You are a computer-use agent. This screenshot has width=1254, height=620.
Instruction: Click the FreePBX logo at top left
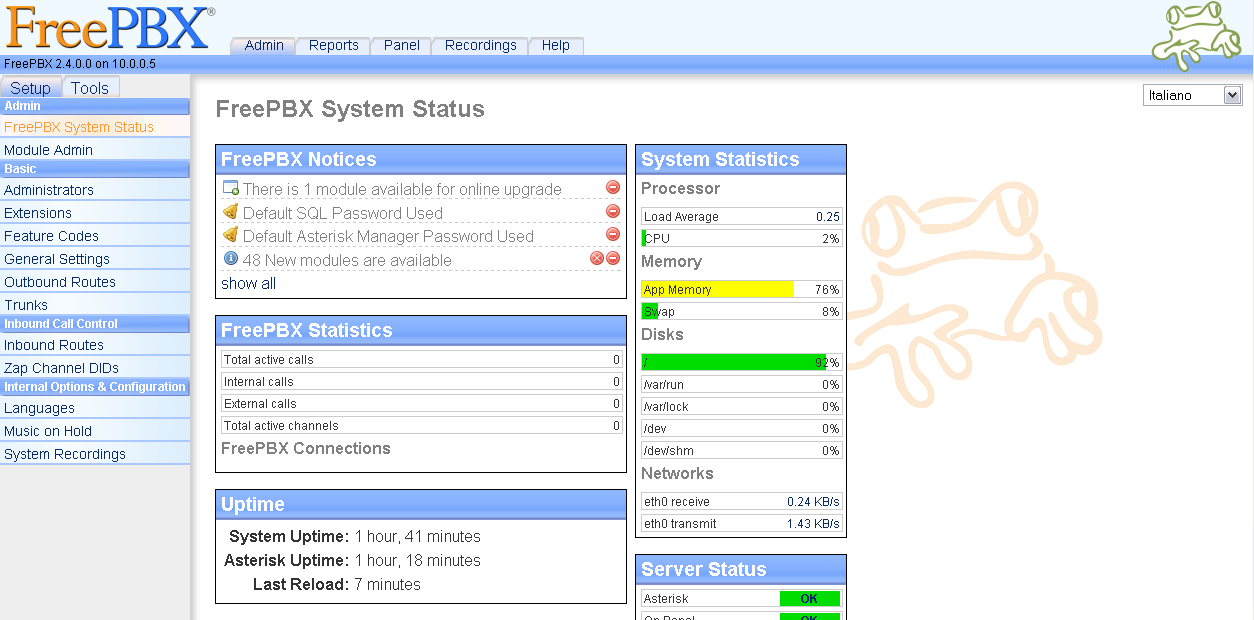tap(110, 28)
